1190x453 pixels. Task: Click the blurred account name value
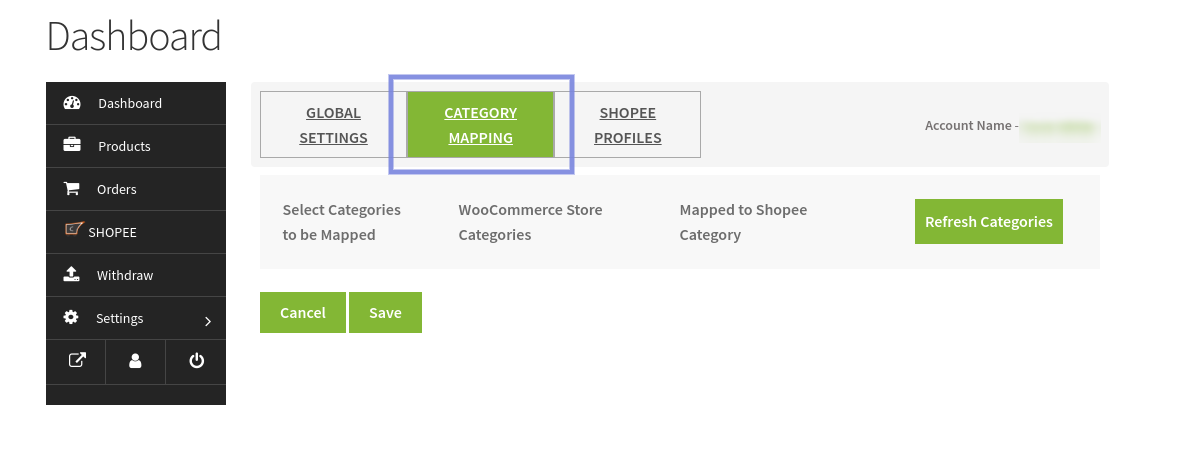[x=1059, y=127]
